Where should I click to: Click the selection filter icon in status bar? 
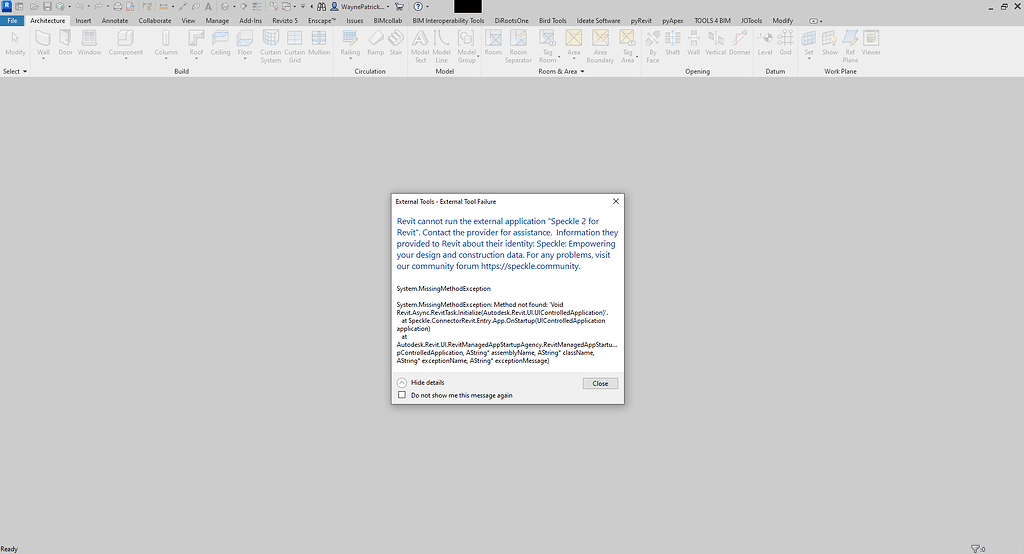[976, 549]
